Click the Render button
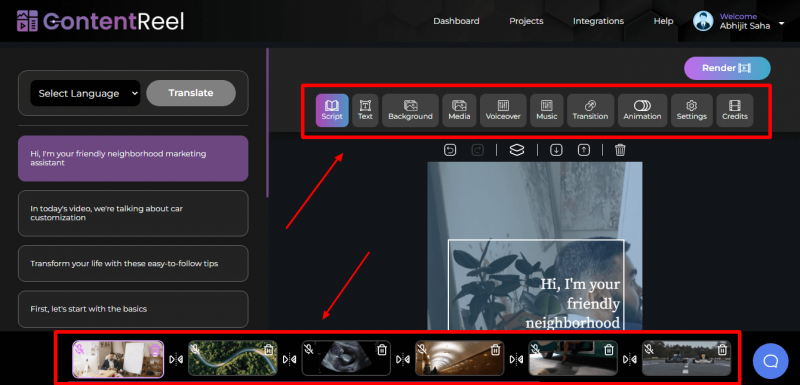The image size is (800, 385). (727, 68)
